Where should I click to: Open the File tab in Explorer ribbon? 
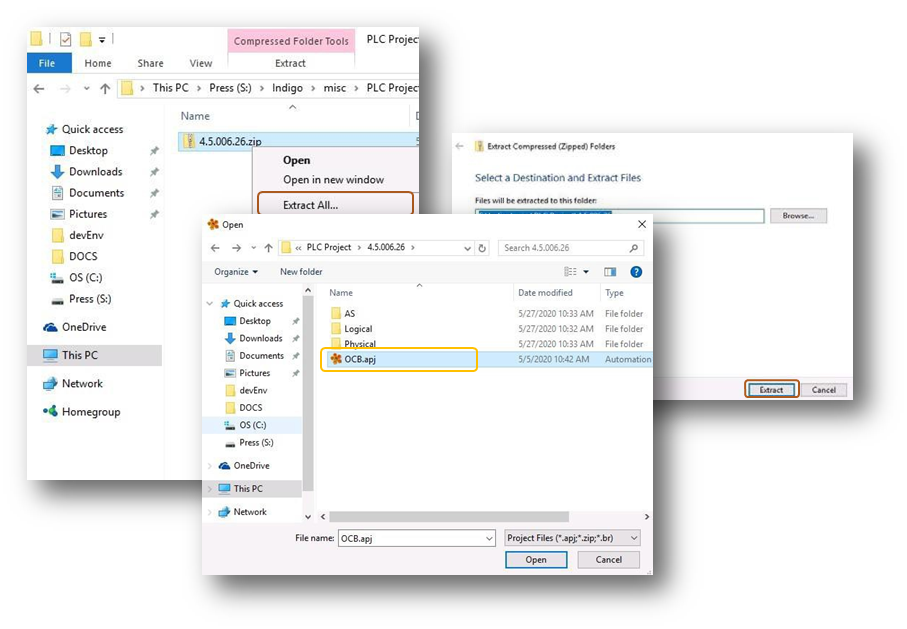tap(49, 63)
